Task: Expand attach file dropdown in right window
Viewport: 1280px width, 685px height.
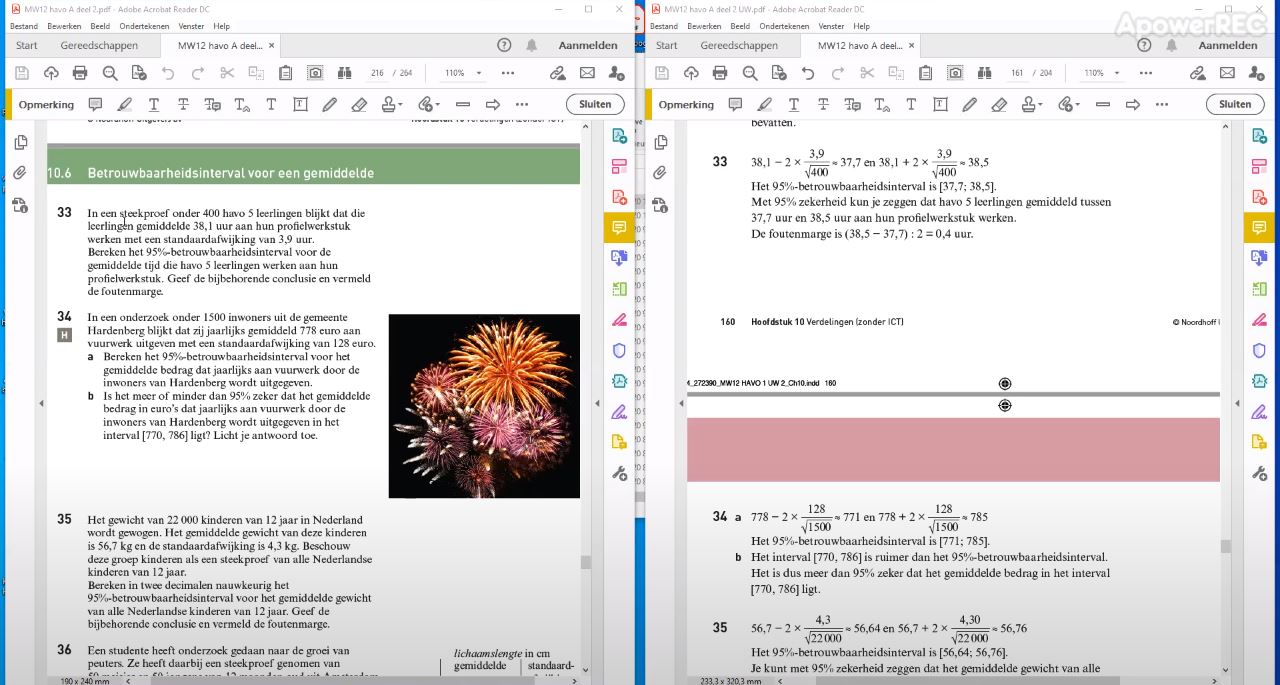Action: pos(1077,104)
